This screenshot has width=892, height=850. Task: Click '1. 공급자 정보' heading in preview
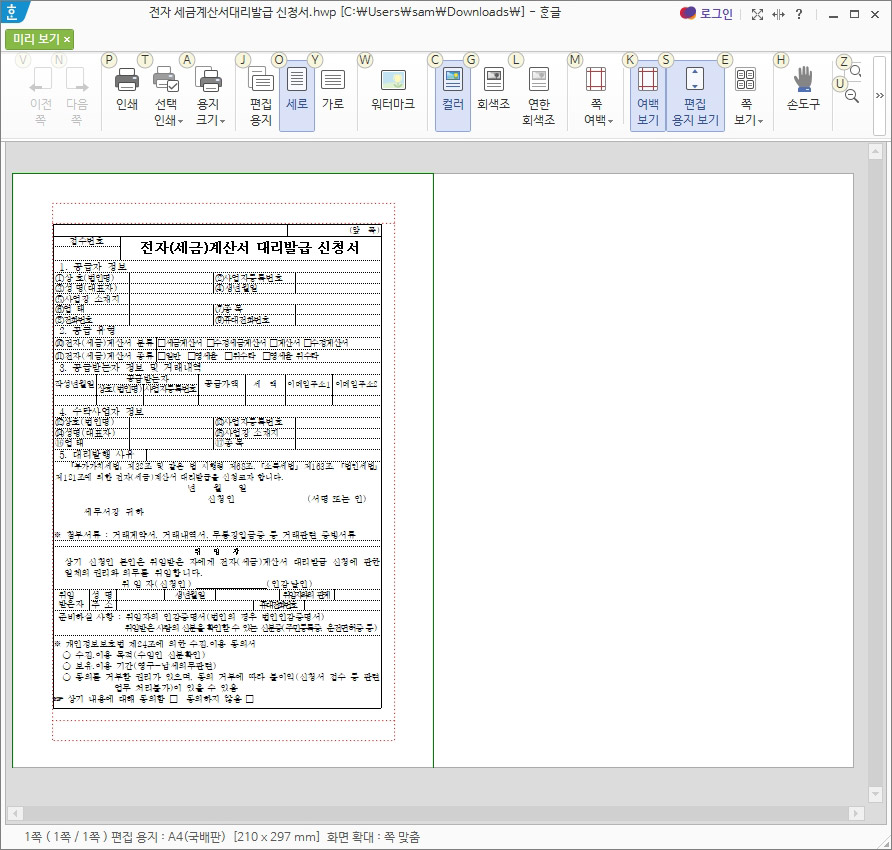pos(93,266)
